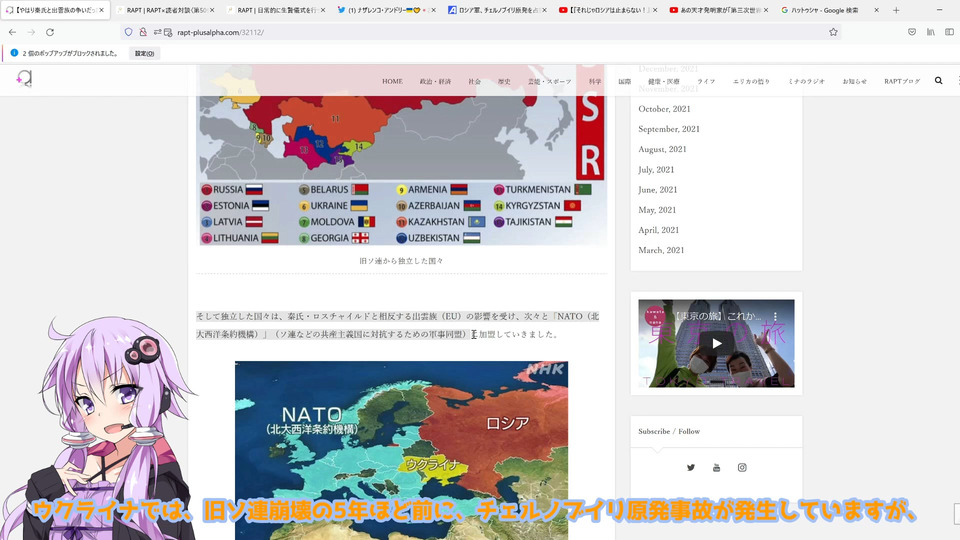Switch to the ナザレンコ・アンドリー Twitter tab
Screen dimensions: 960x540
387,10
